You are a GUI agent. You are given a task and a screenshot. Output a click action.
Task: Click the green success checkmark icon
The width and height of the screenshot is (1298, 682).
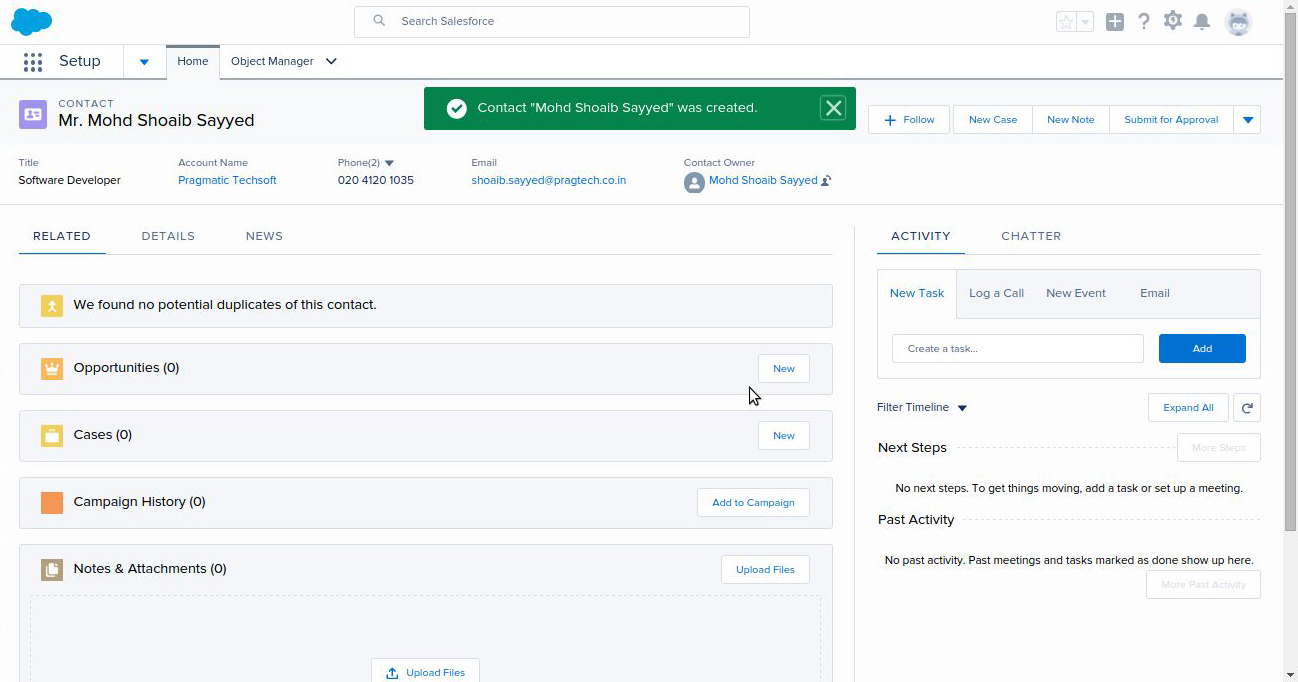tap(457, 108)
